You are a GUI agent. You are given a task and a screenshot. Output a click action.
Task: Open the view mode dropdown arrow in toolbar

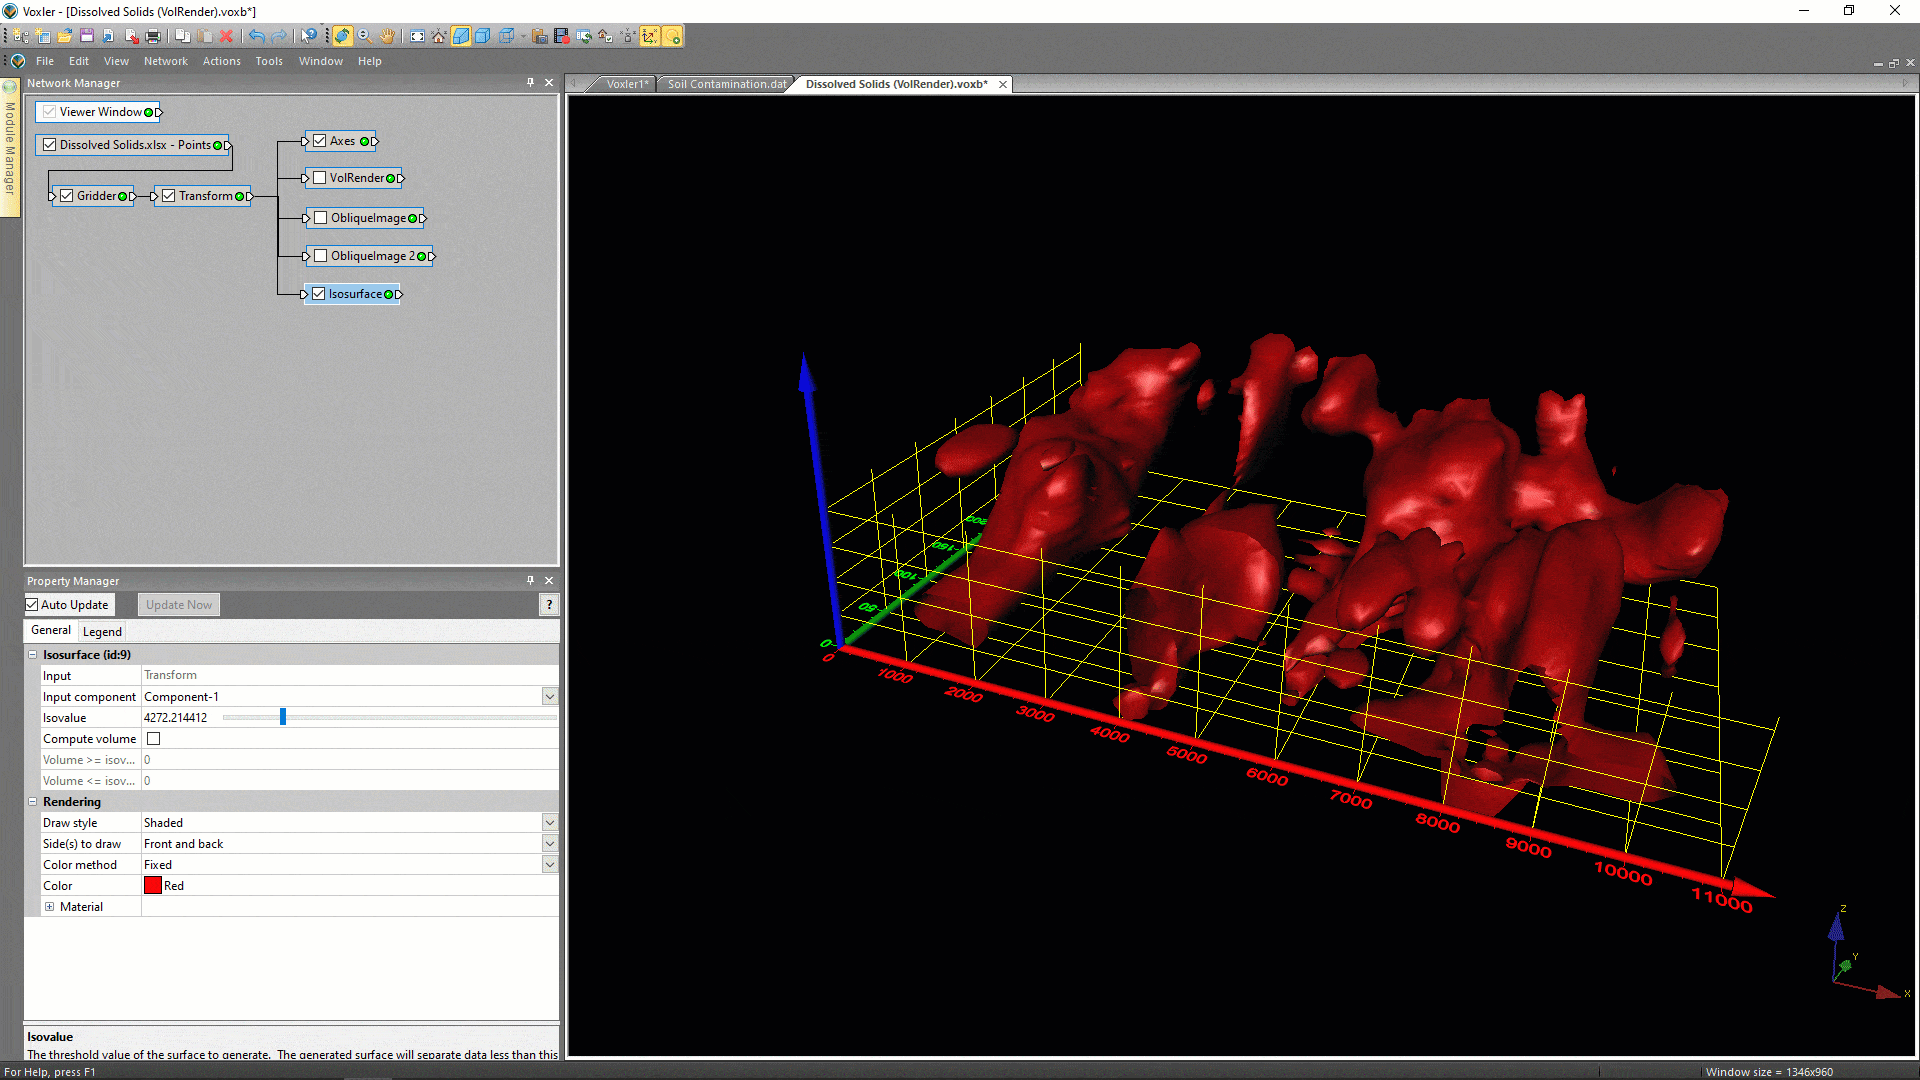coord(523,36)
